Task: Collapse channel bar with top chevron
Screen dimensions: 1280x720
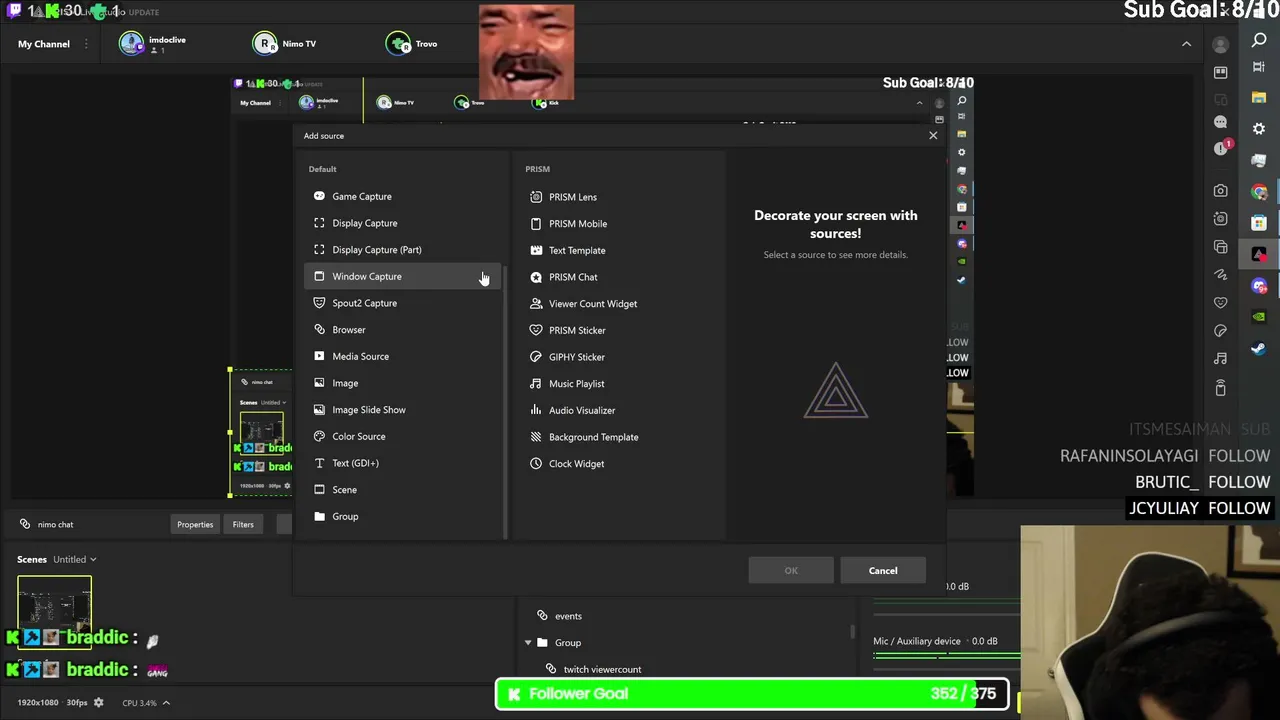Action: [x=1186, y=44]
